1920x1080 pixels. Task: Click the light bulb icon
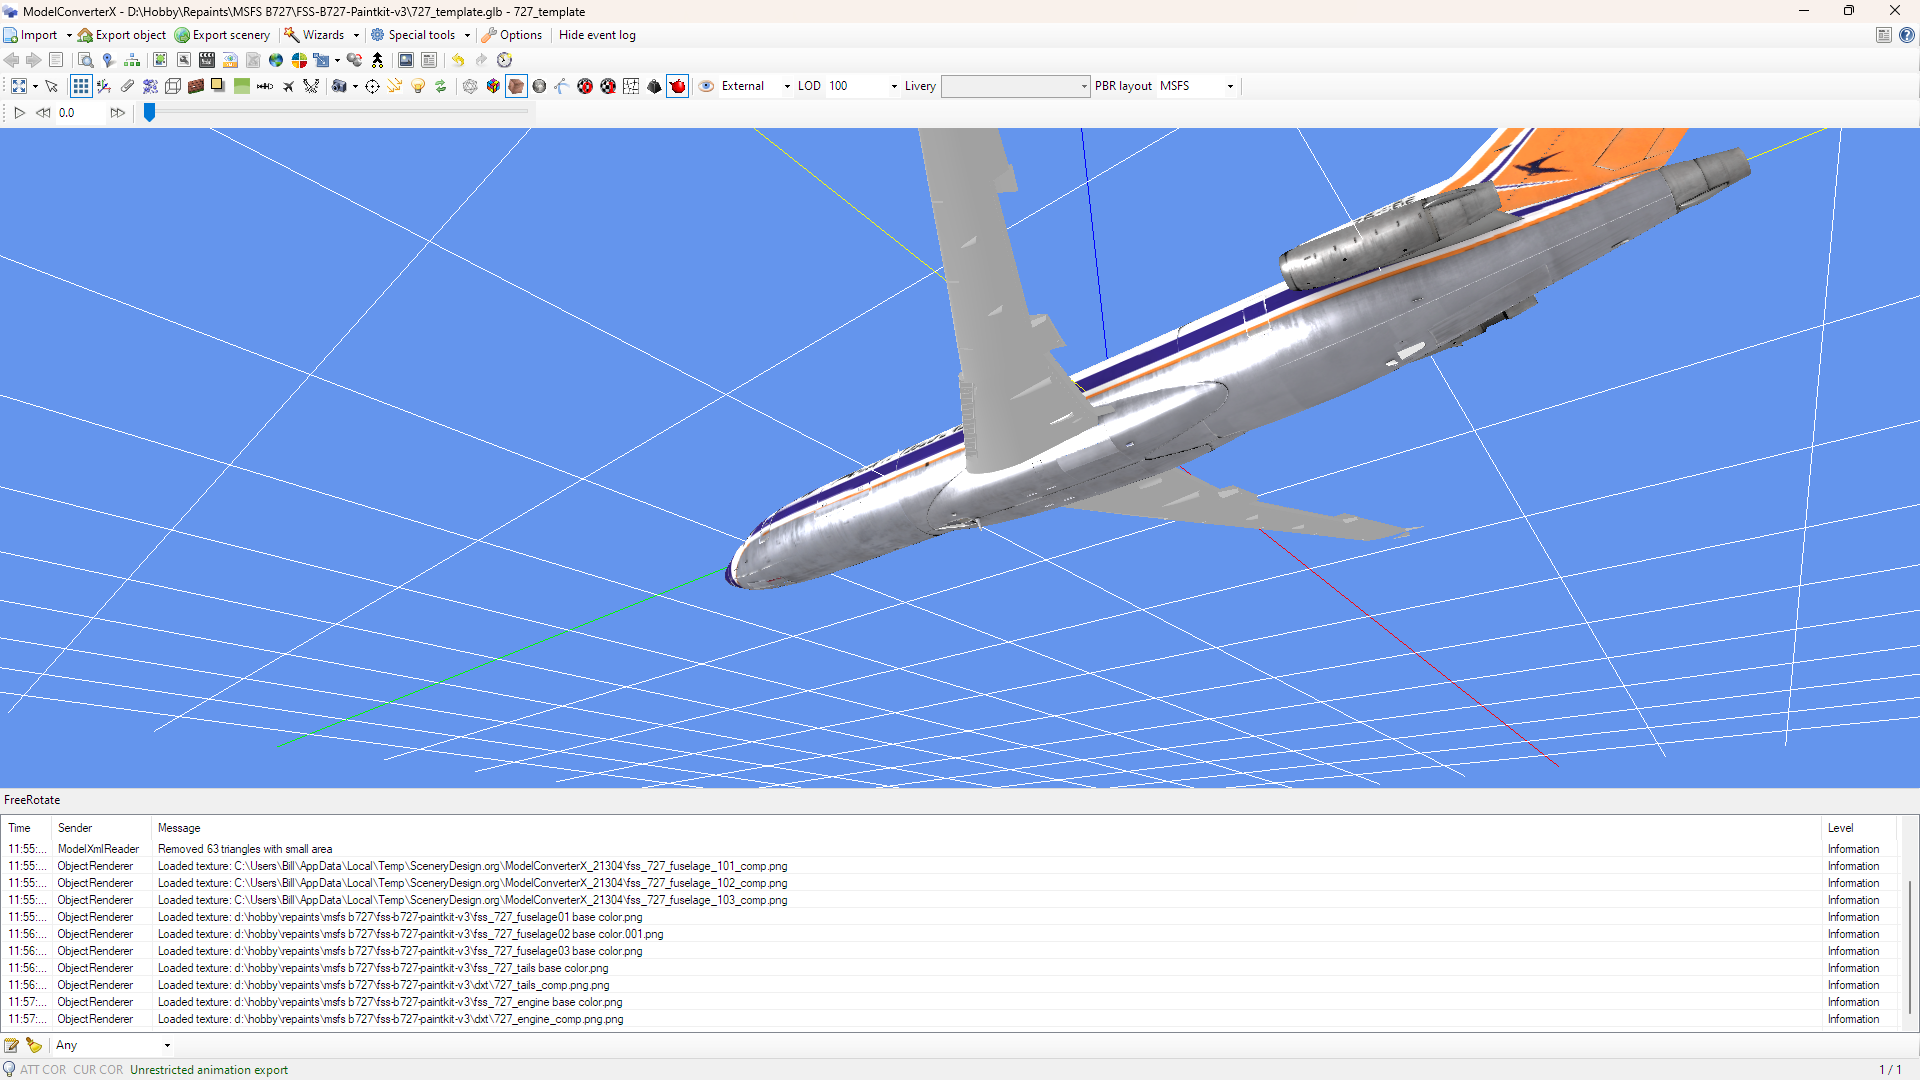pyautogui.click(x=418, y=86)
